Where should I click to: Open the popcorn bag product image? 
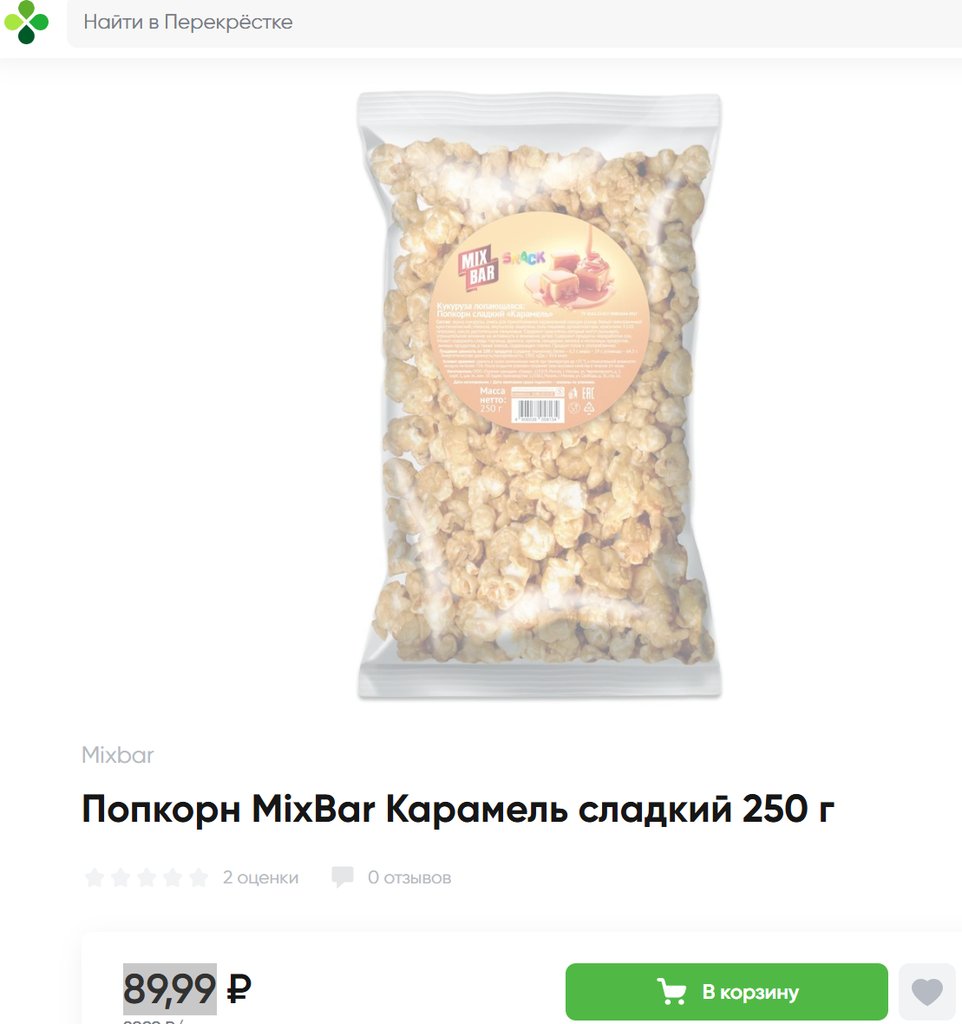pyautogui.click(x=539, y=396)
